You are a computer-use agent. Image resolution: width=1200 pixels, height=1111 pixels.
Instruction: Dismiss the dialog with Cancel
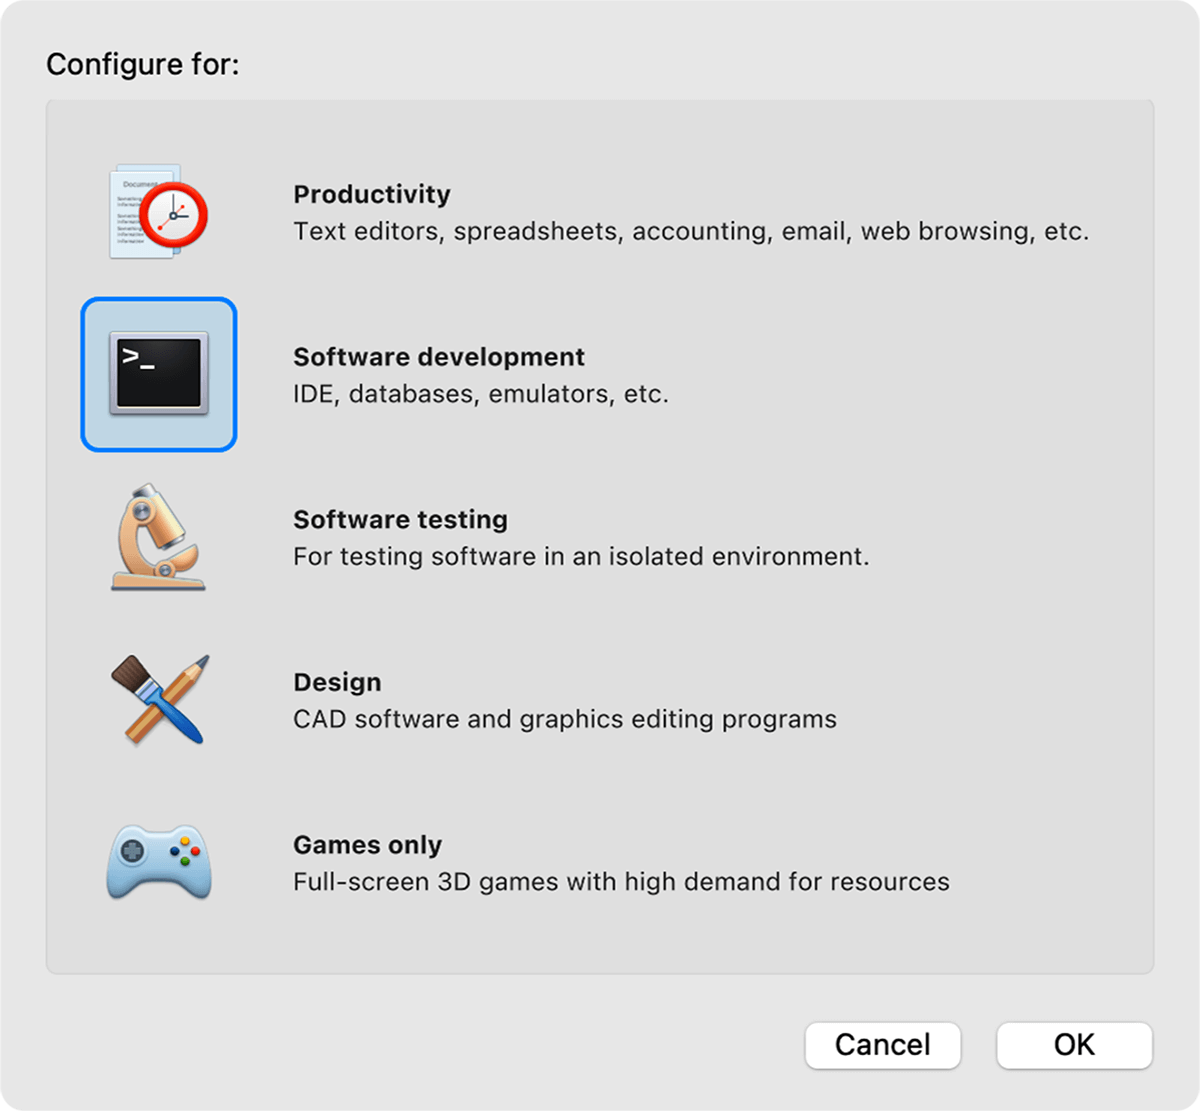(x=882, y=1045)
